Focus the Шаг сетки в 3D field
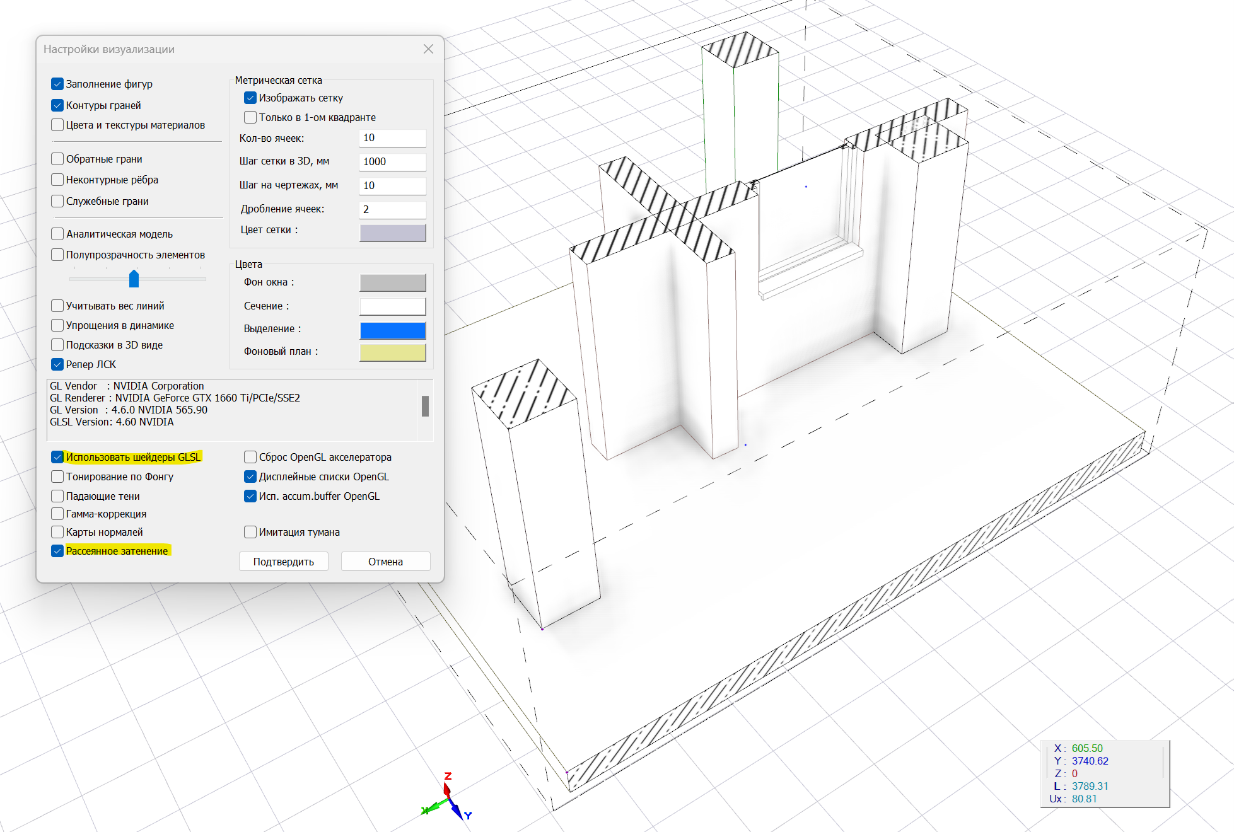The width and height of the screenshot is (1234, 832). (392, 162)
